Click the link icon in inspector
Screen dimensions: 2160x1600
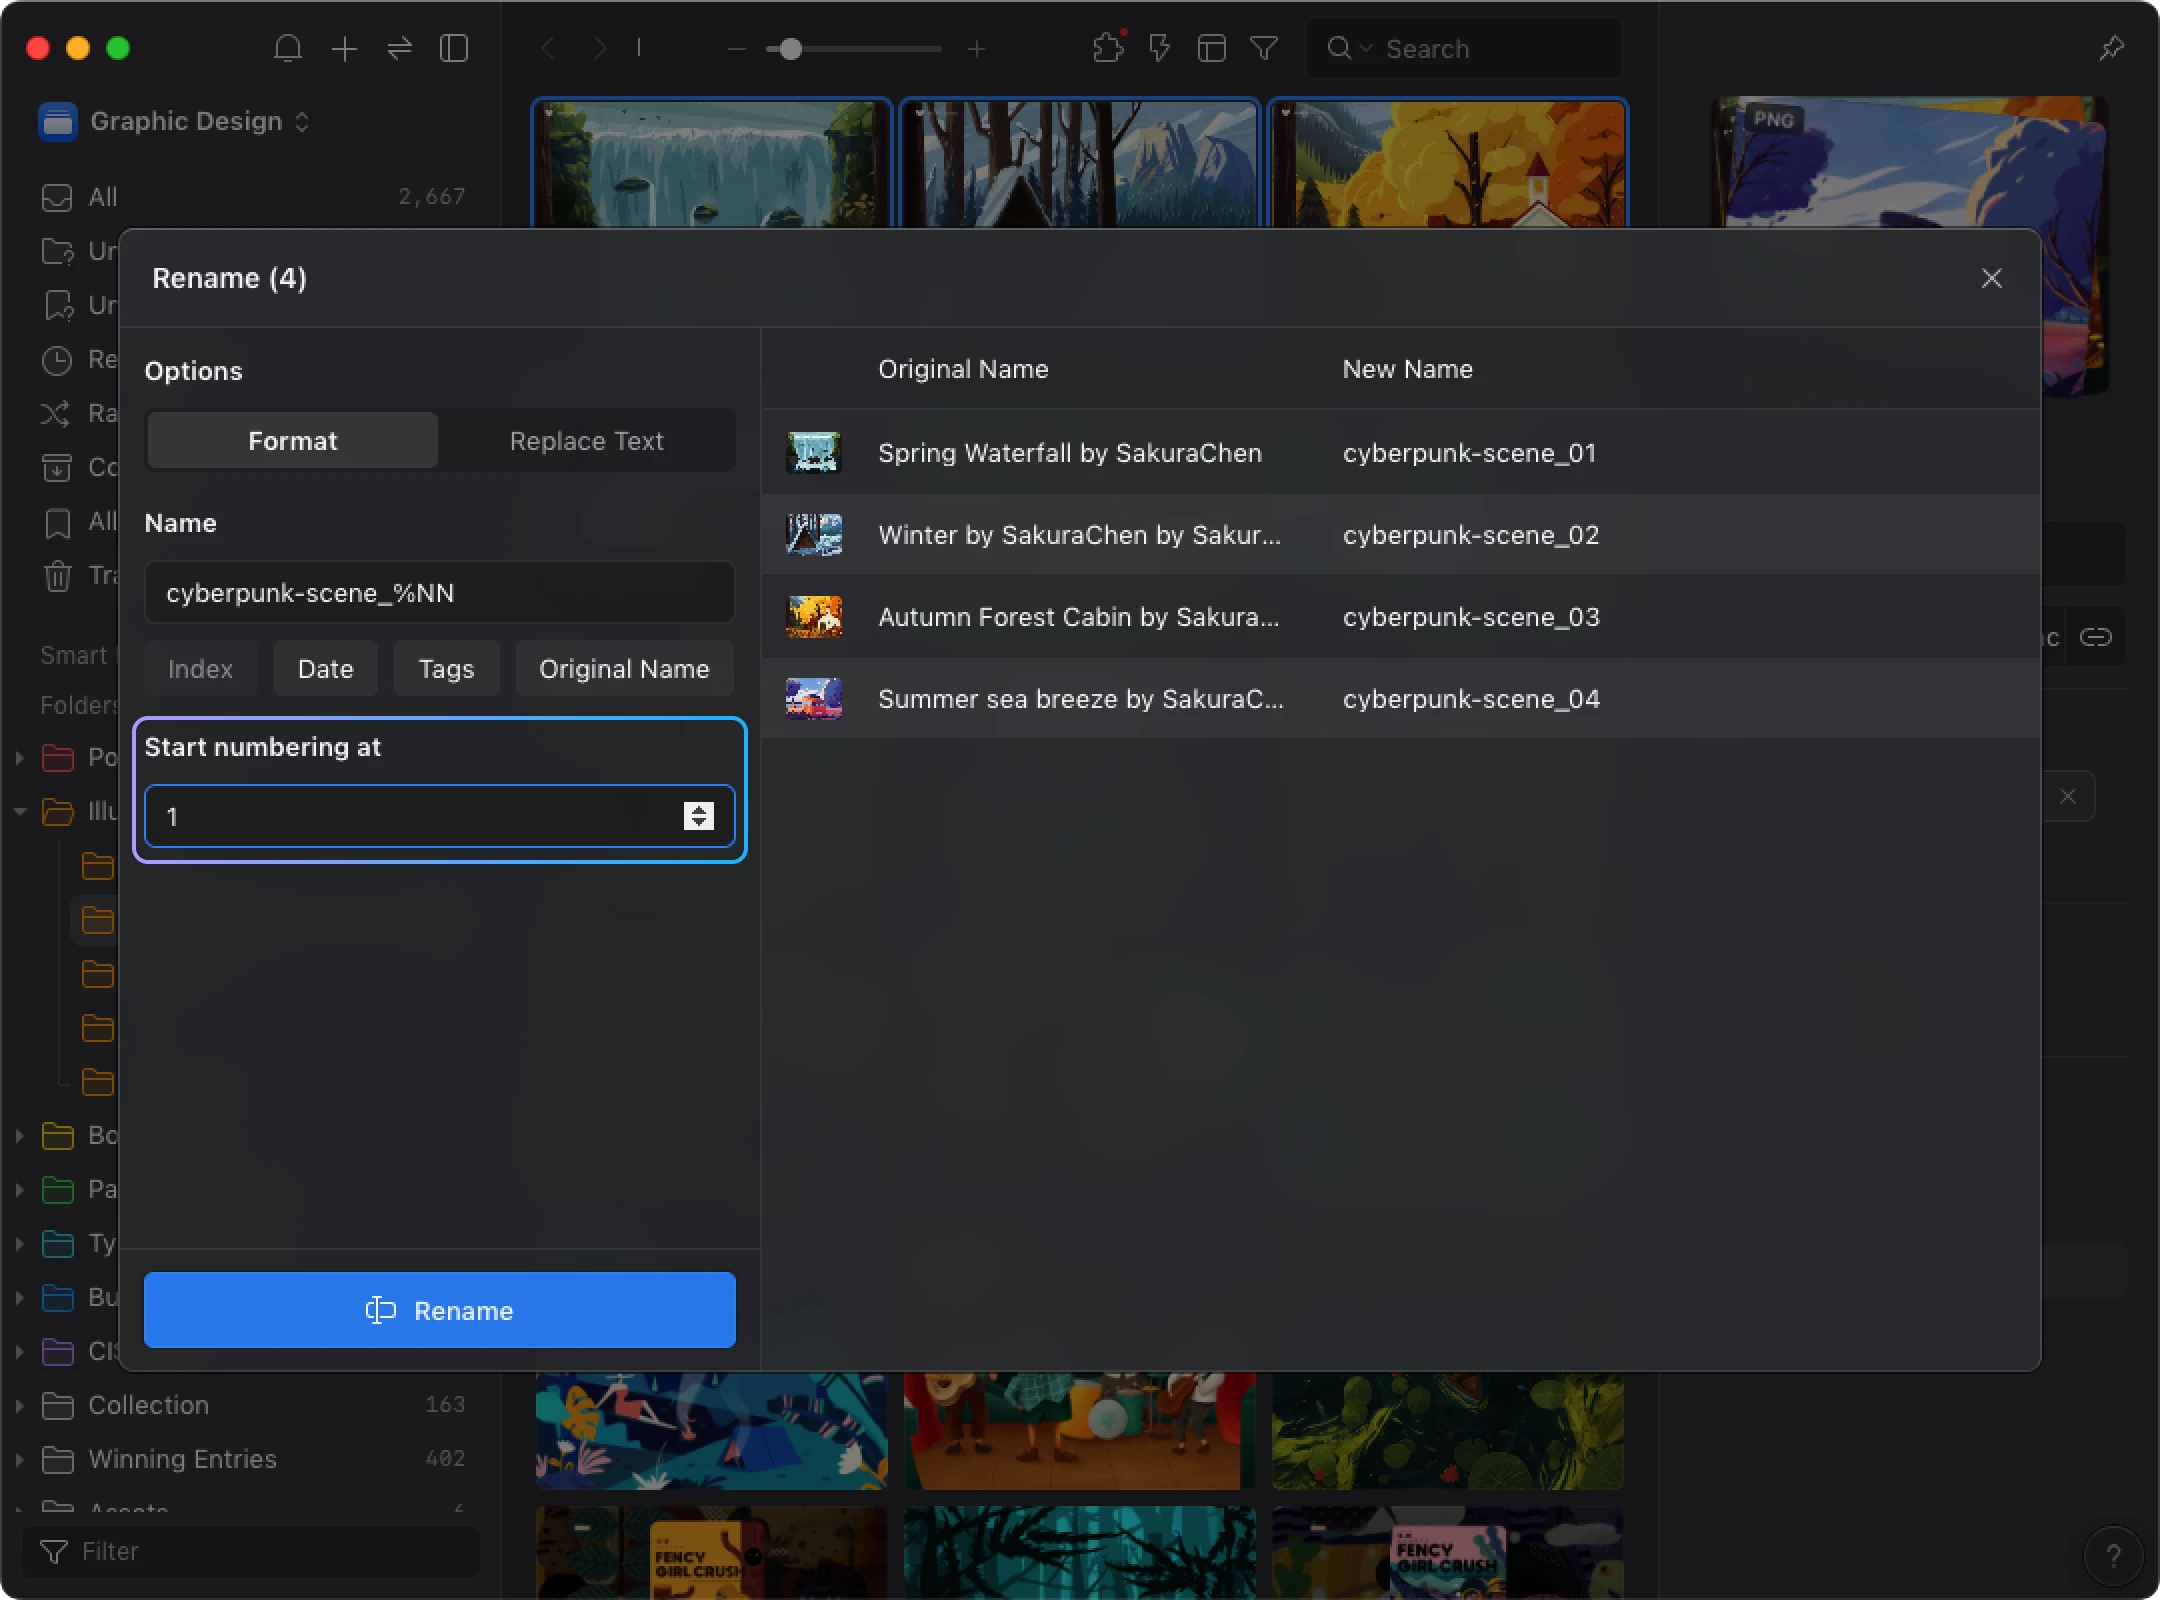coord(2095,637)
